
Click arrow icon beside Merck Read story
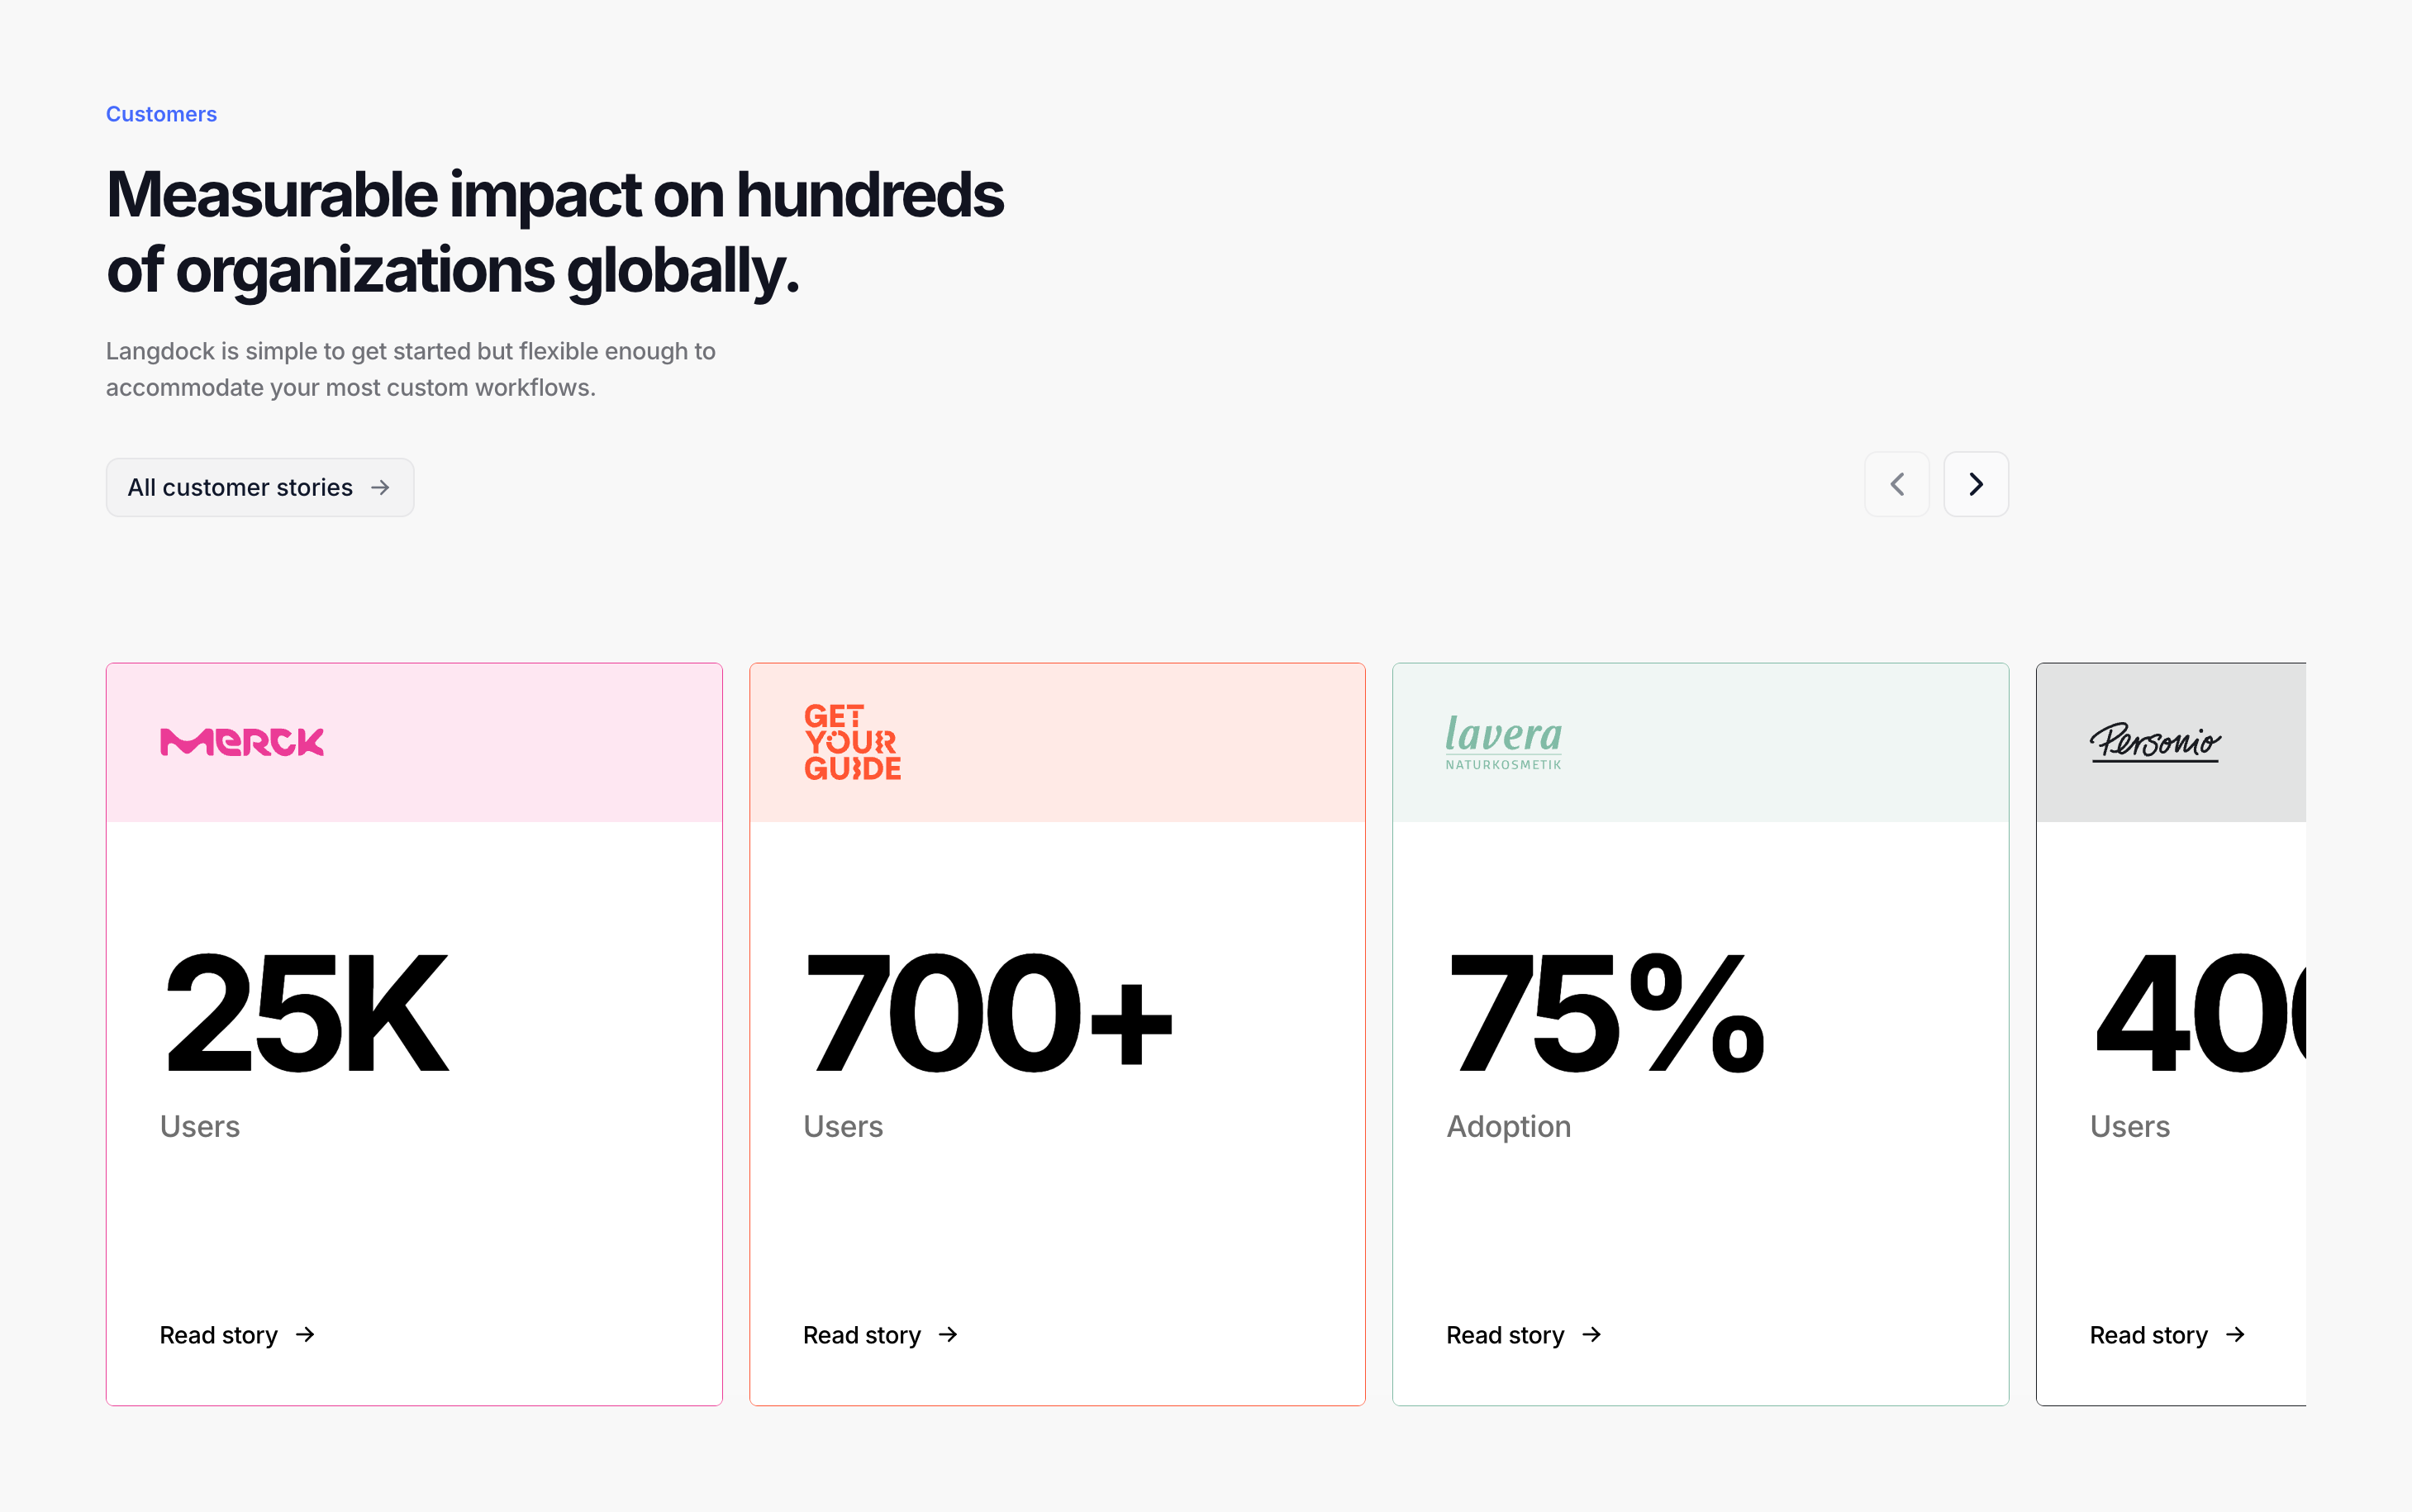pyautogui.click(x=306, y=1335)
